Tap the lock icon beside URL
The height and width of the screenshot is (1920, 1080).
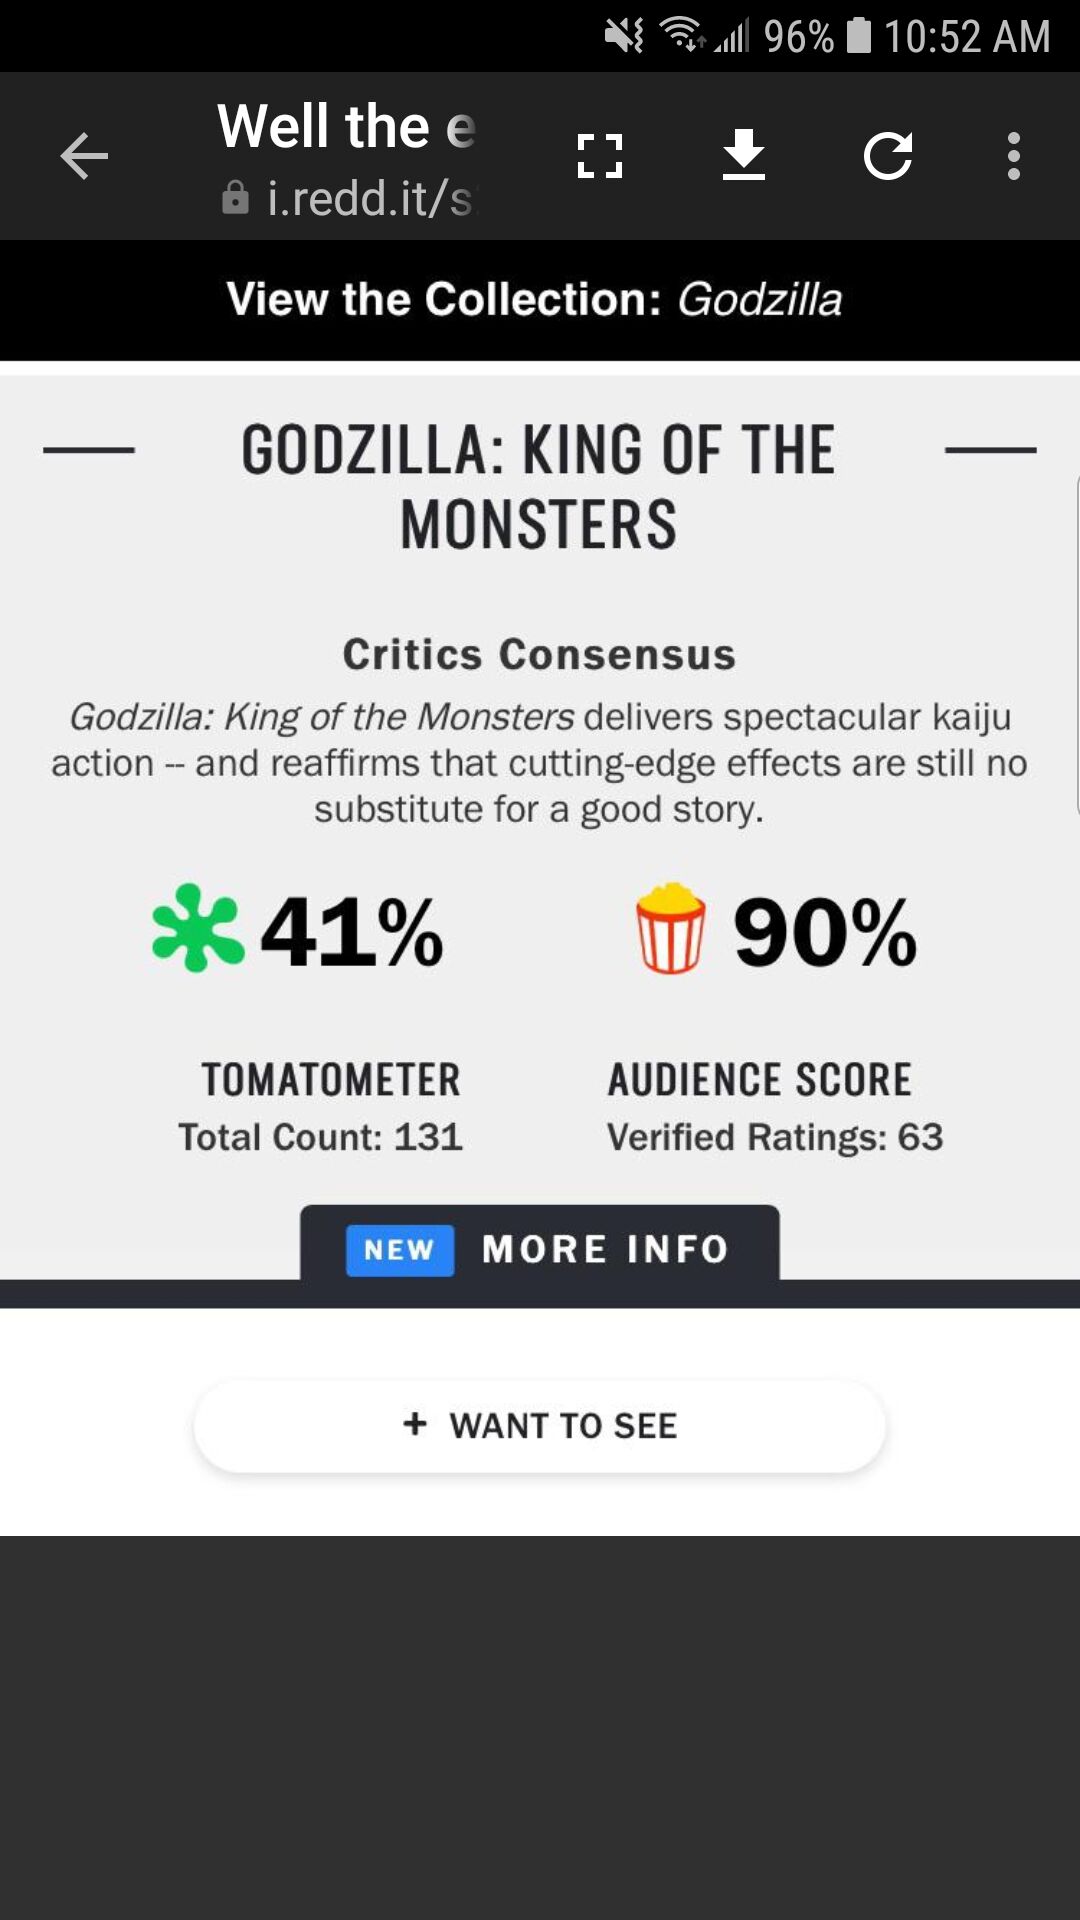[x=235, y=198]
